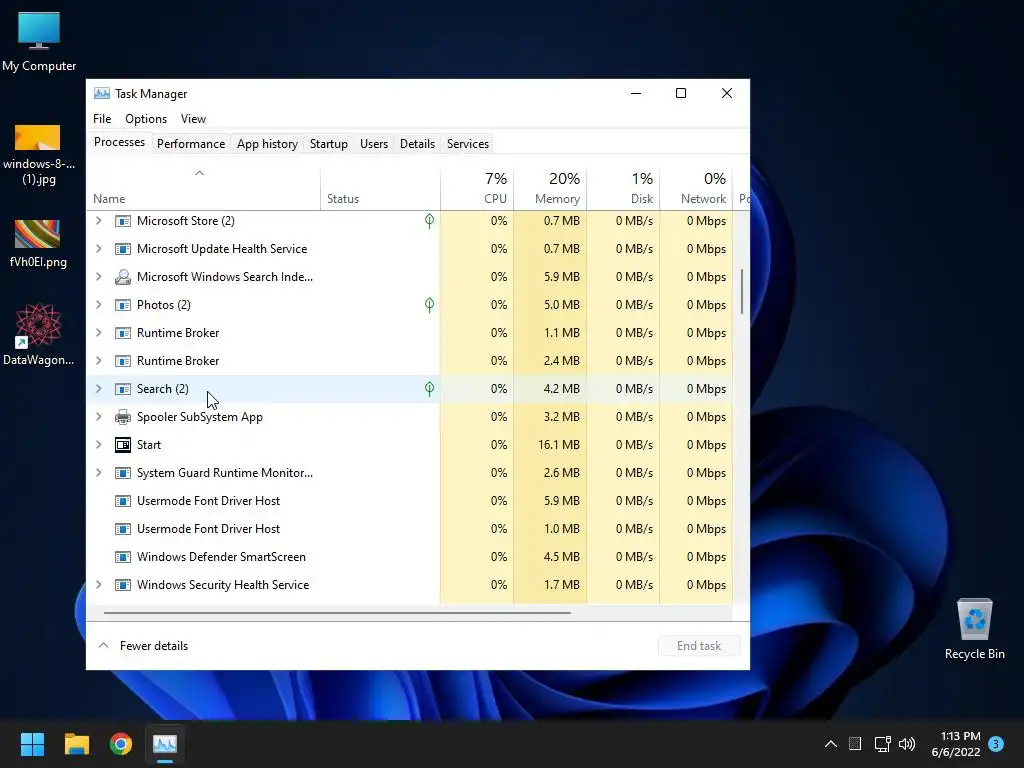Screen dimensions: 1024x768
Task: Open the volume control in system tray
Action: (907, 744)
